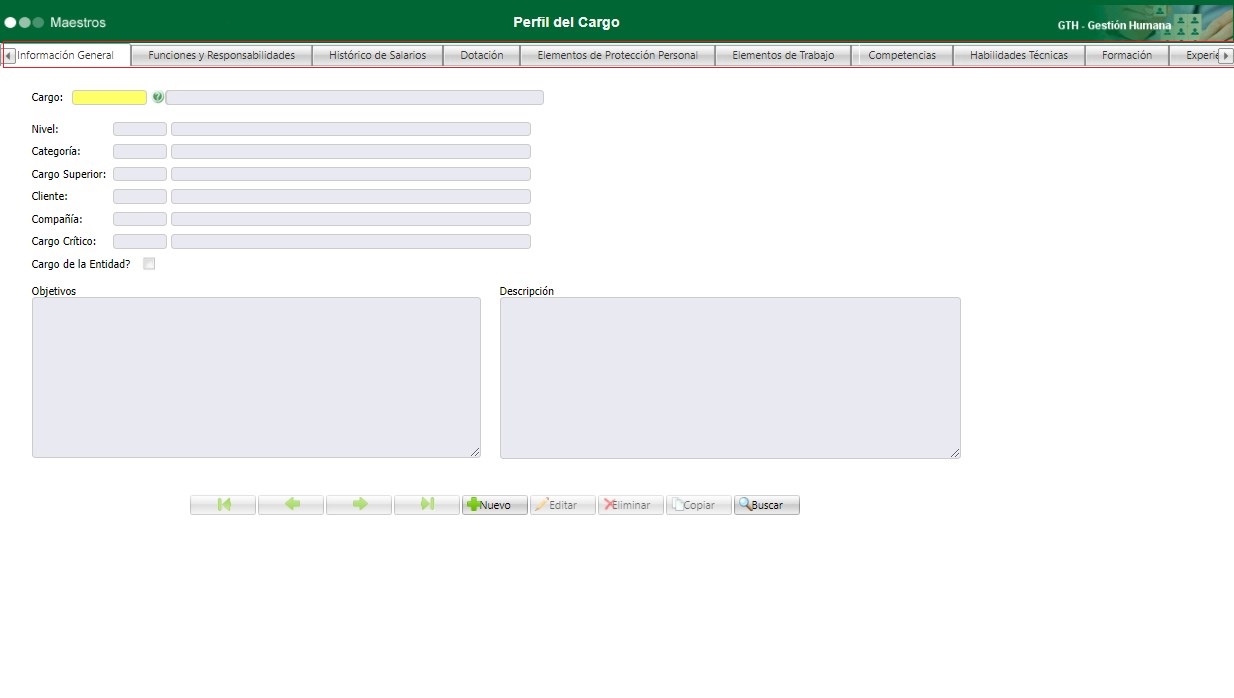Click the GTH Gestión Humana logo icon

pos(1188,24)
